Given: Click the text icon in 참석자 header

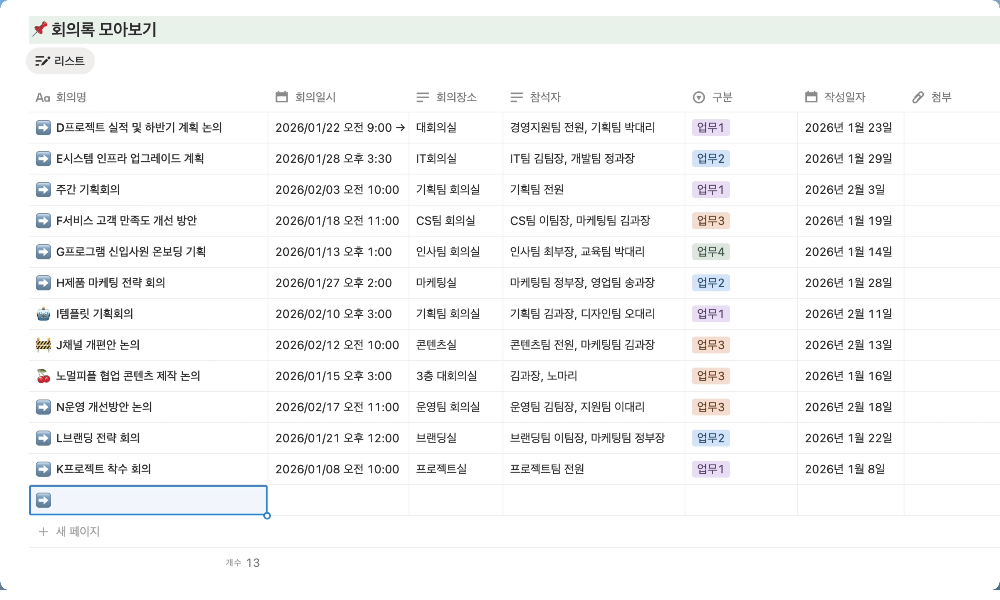Looking at the screenshot, I should pos(516,97).
